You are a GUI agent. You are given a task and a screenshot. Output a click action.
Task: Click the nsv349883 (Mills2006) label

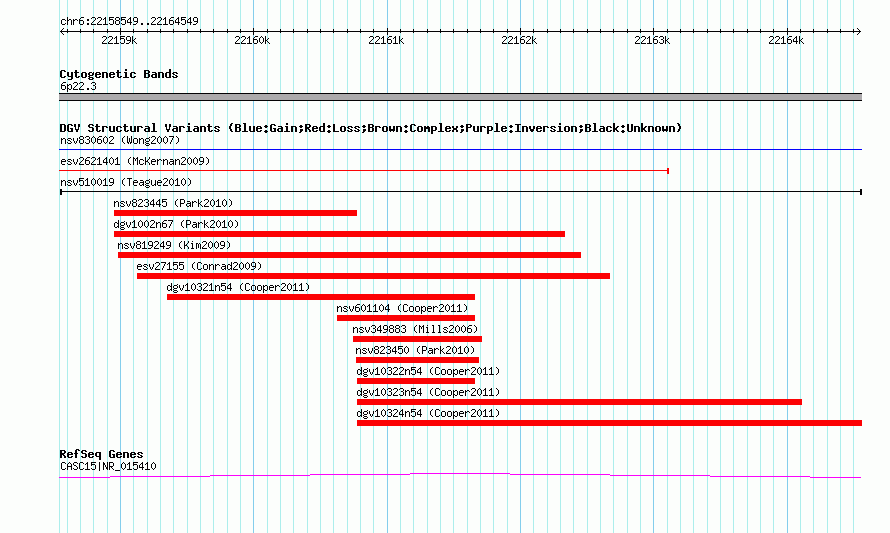tap(415, 329)
